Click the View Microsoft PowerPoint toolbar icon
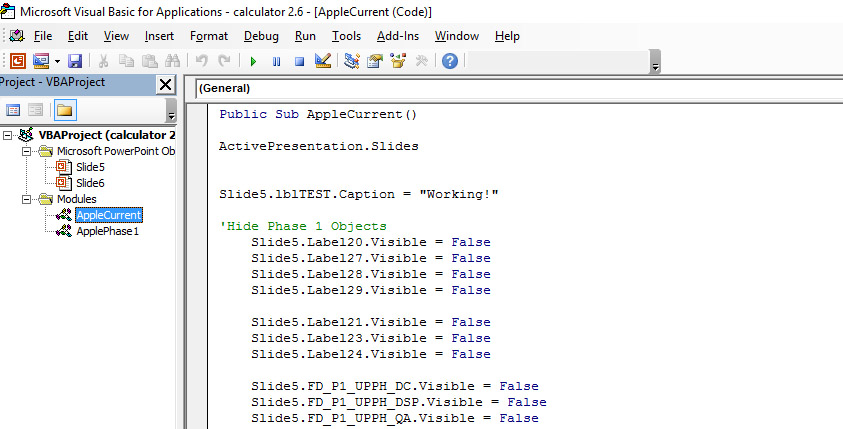 [18, 61]
